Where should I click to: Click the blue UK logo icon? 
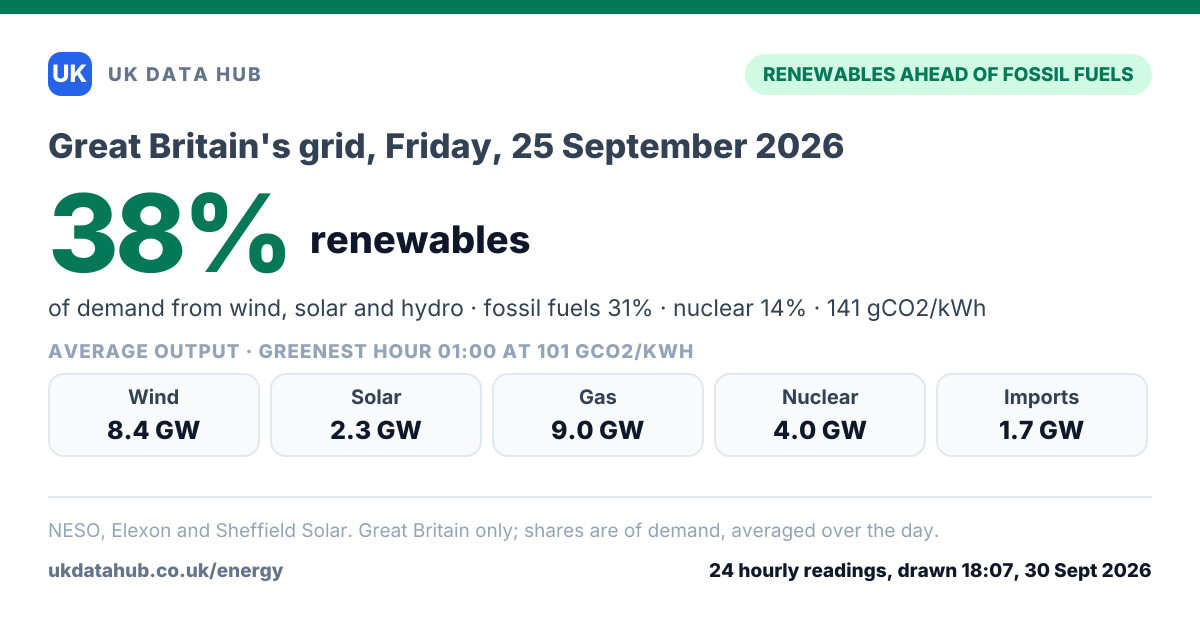pyautogui.click(x=70, y=74)
